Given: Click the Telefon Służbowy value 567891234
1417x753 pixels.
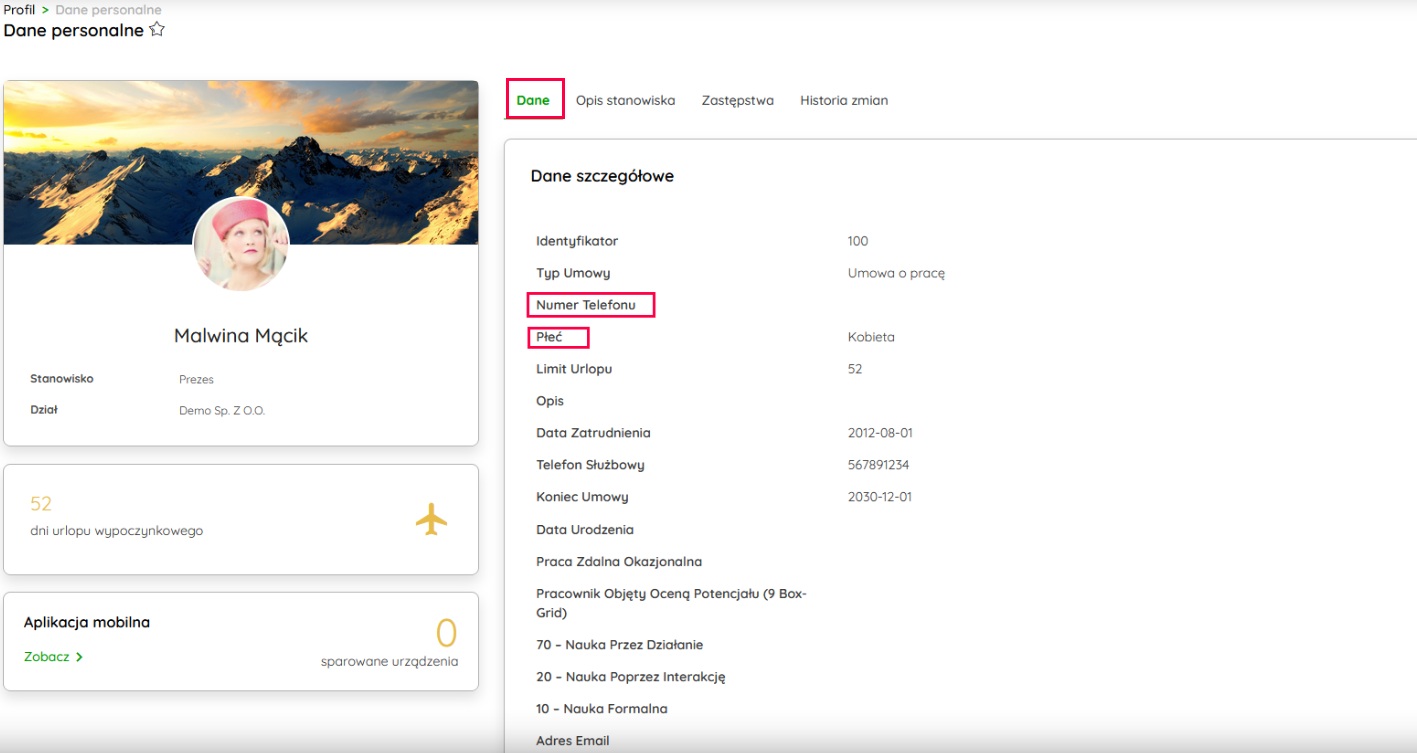Looking at the screenshot, I should (x=878, y=465).
